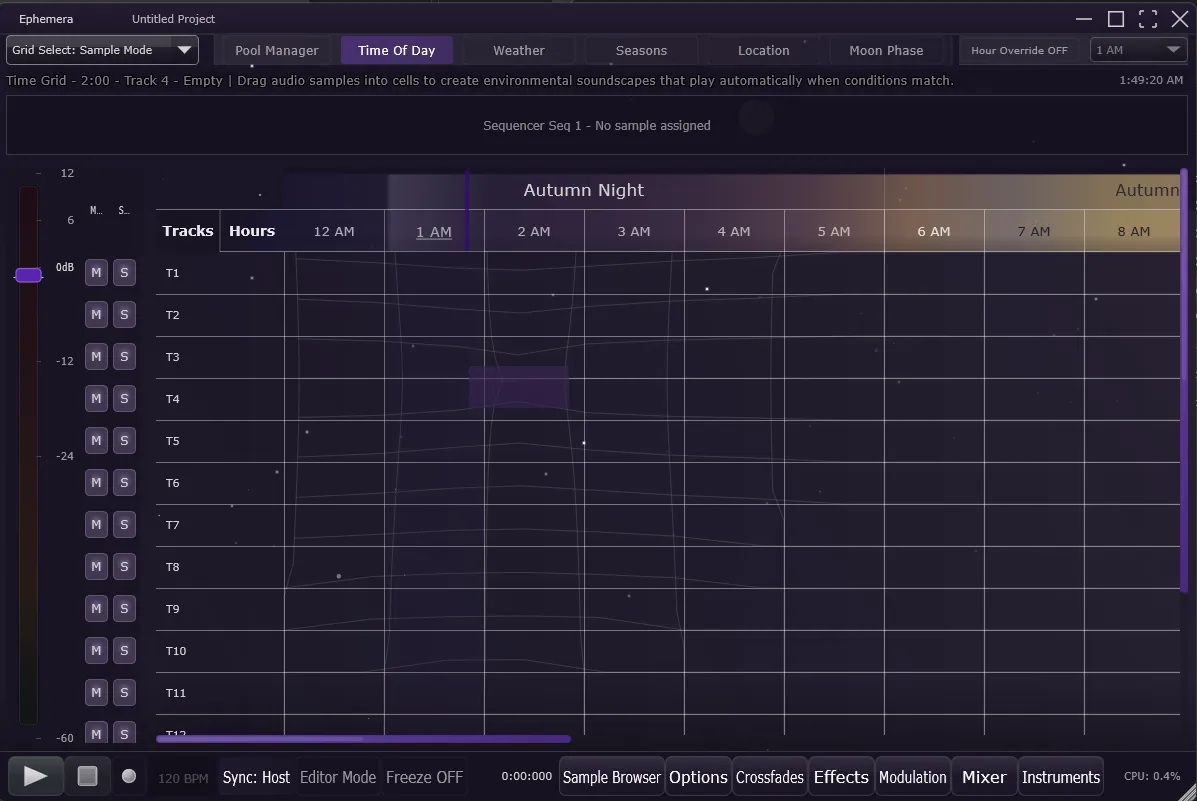Arm the Record transport button
This screenshot has height=801, width=1197.
tap(126, 775)
